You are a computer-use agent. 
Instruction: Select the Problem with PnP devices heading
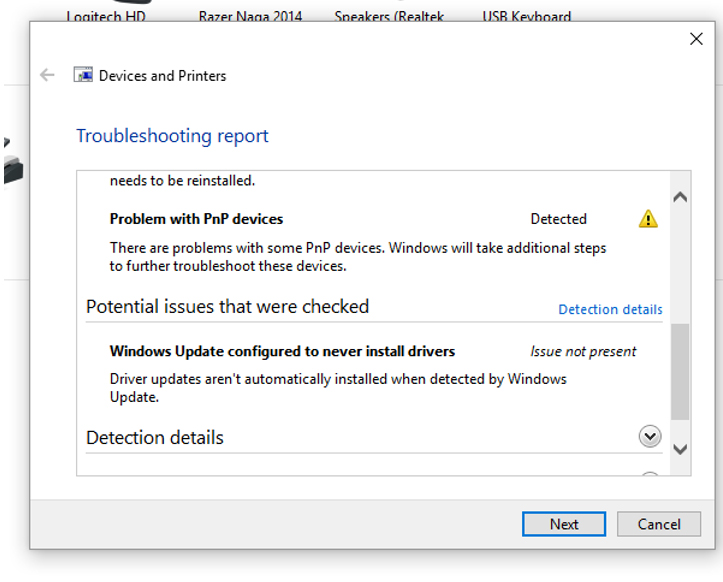pos(196,219)
